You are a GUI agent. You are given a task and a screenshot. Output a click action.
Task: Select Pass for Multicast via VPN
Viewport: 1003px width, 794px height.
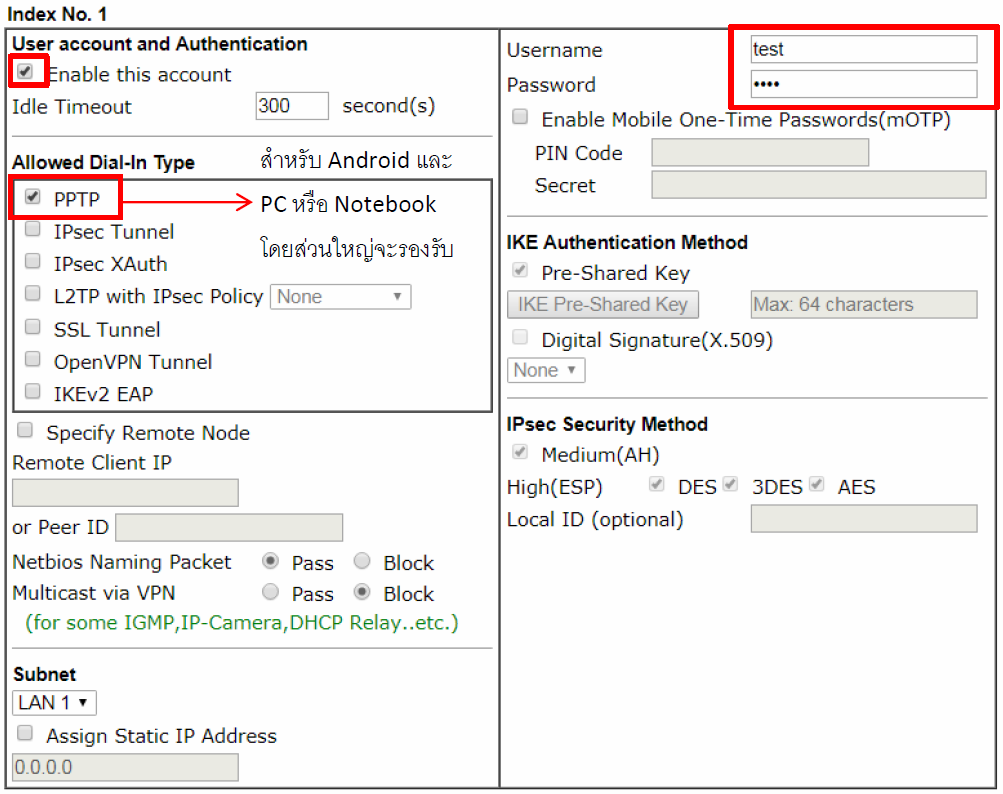tap(270, 593)
